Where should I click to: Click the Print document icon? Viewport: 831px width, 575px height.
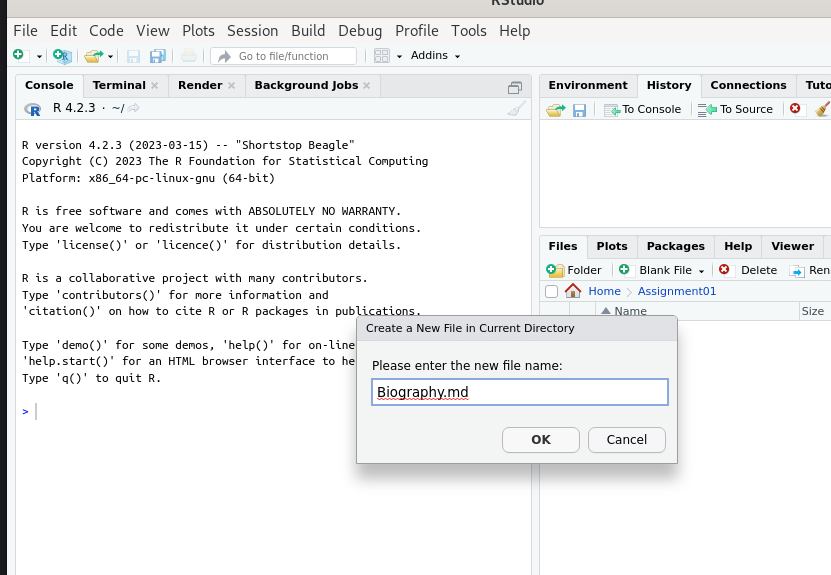click(189, 56)
